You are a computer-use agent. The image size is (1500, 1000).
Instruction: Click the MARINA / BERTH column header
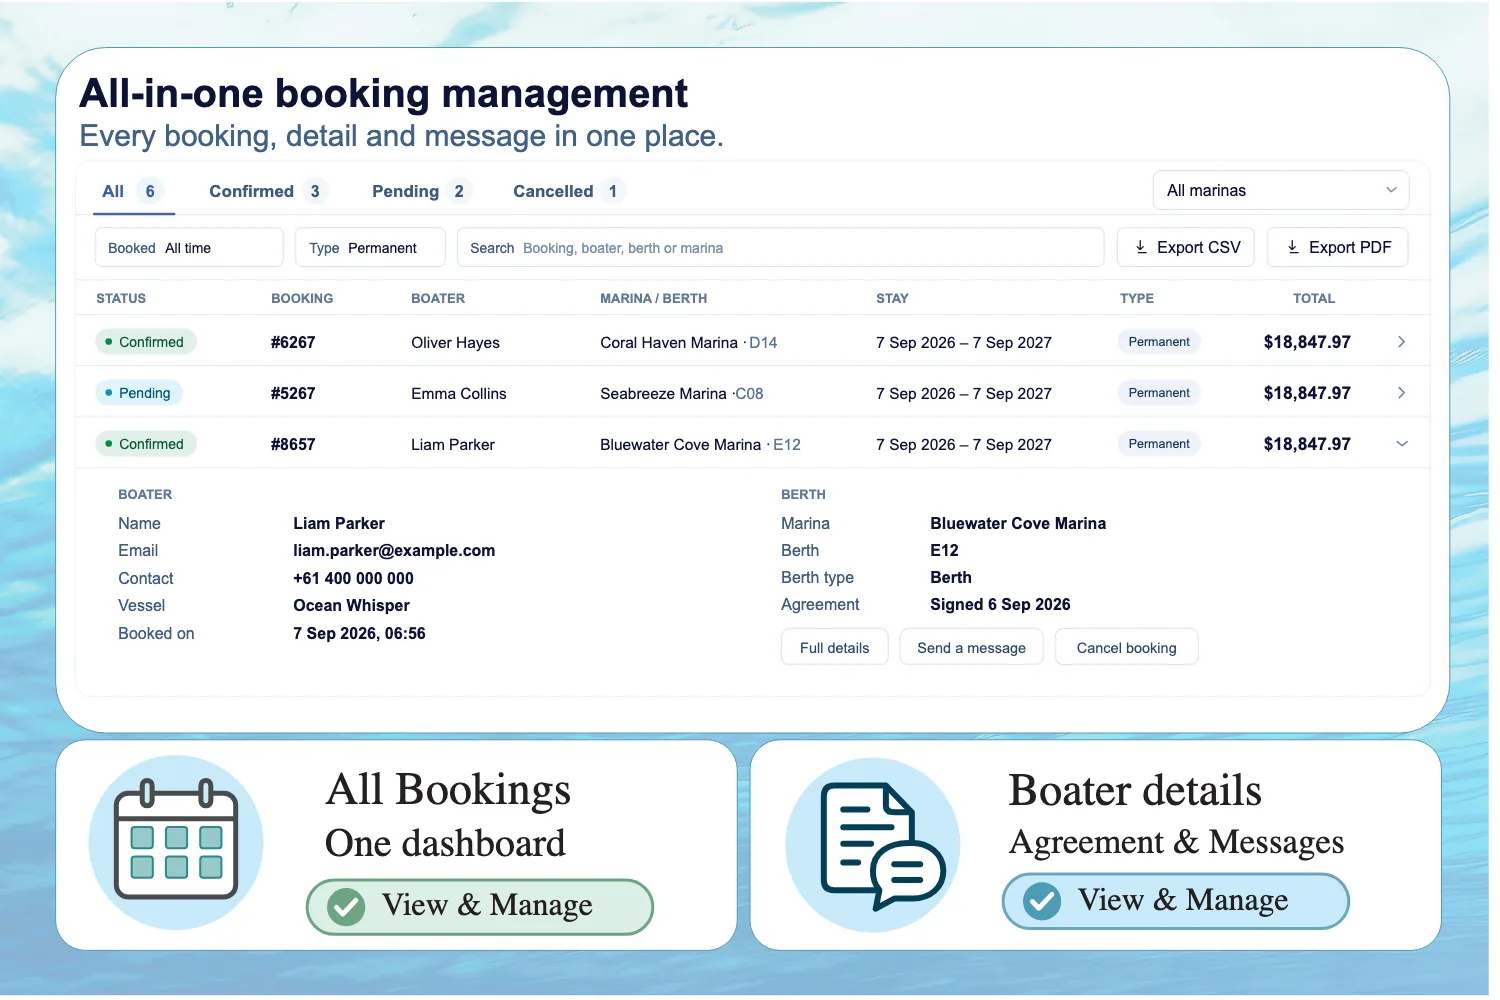pos(653,298)
